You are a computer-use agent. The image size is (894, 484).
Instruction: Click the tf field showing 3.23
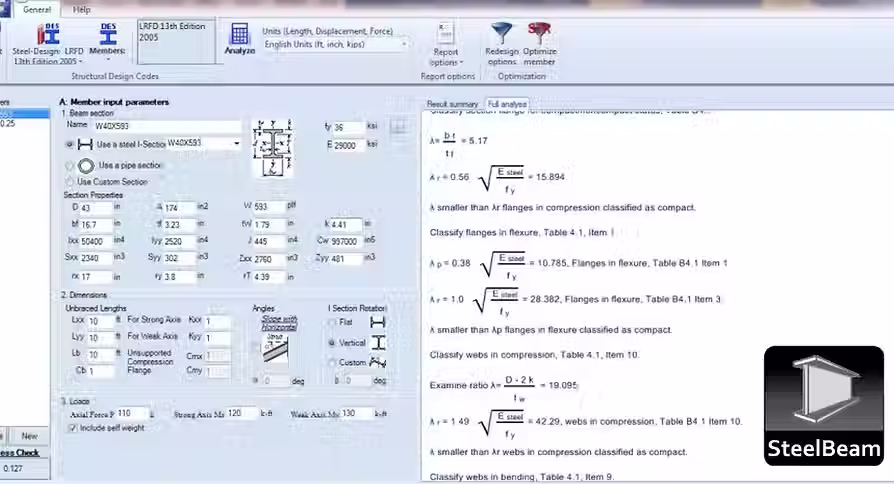(x=180, y=225)
